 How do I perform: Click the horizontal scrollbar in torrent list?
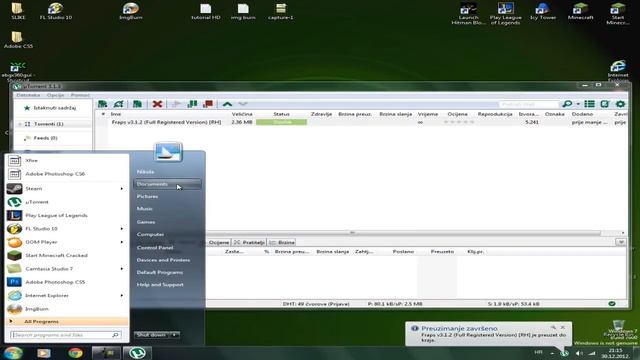[352, 233]
